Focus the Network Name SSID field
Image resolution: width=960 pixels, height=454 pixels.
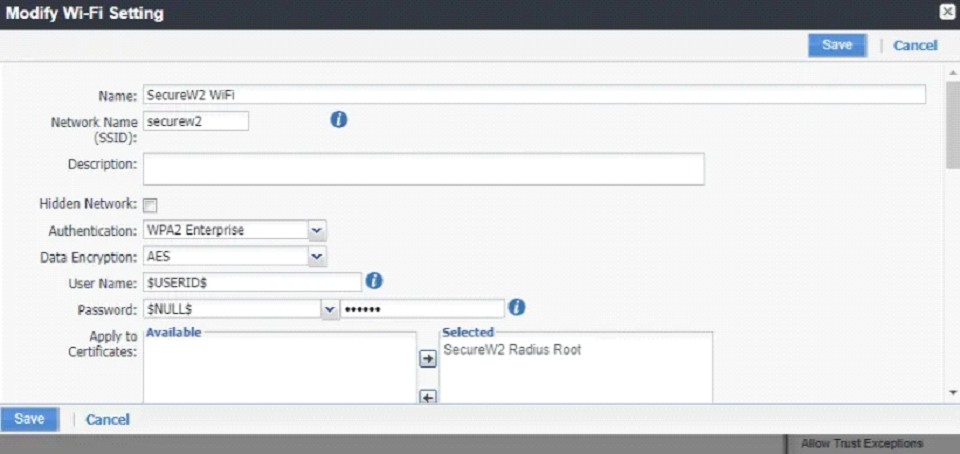tap(195, 121)
